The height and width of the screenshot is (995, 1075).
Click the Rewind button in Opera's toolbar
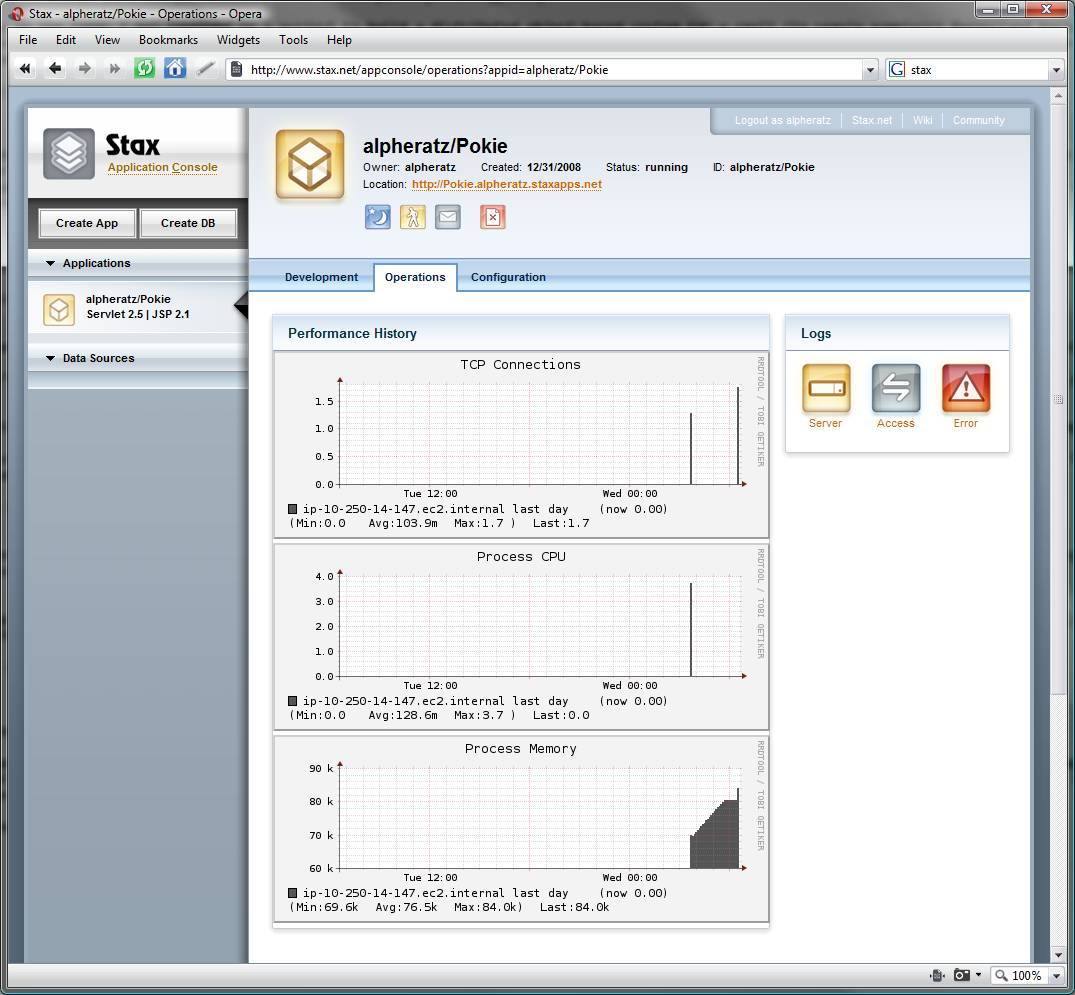point(25,69)
